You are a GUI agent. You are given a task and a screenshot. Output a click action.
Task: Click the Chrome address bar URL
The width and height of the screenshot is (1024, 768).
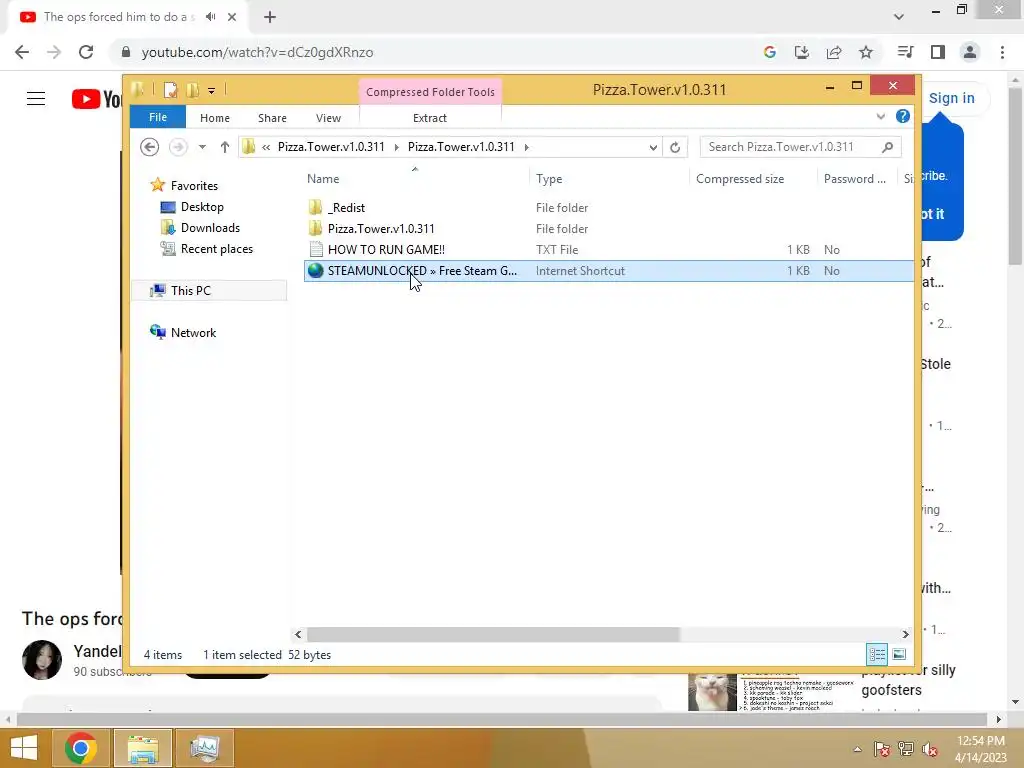tap(257, 52)
